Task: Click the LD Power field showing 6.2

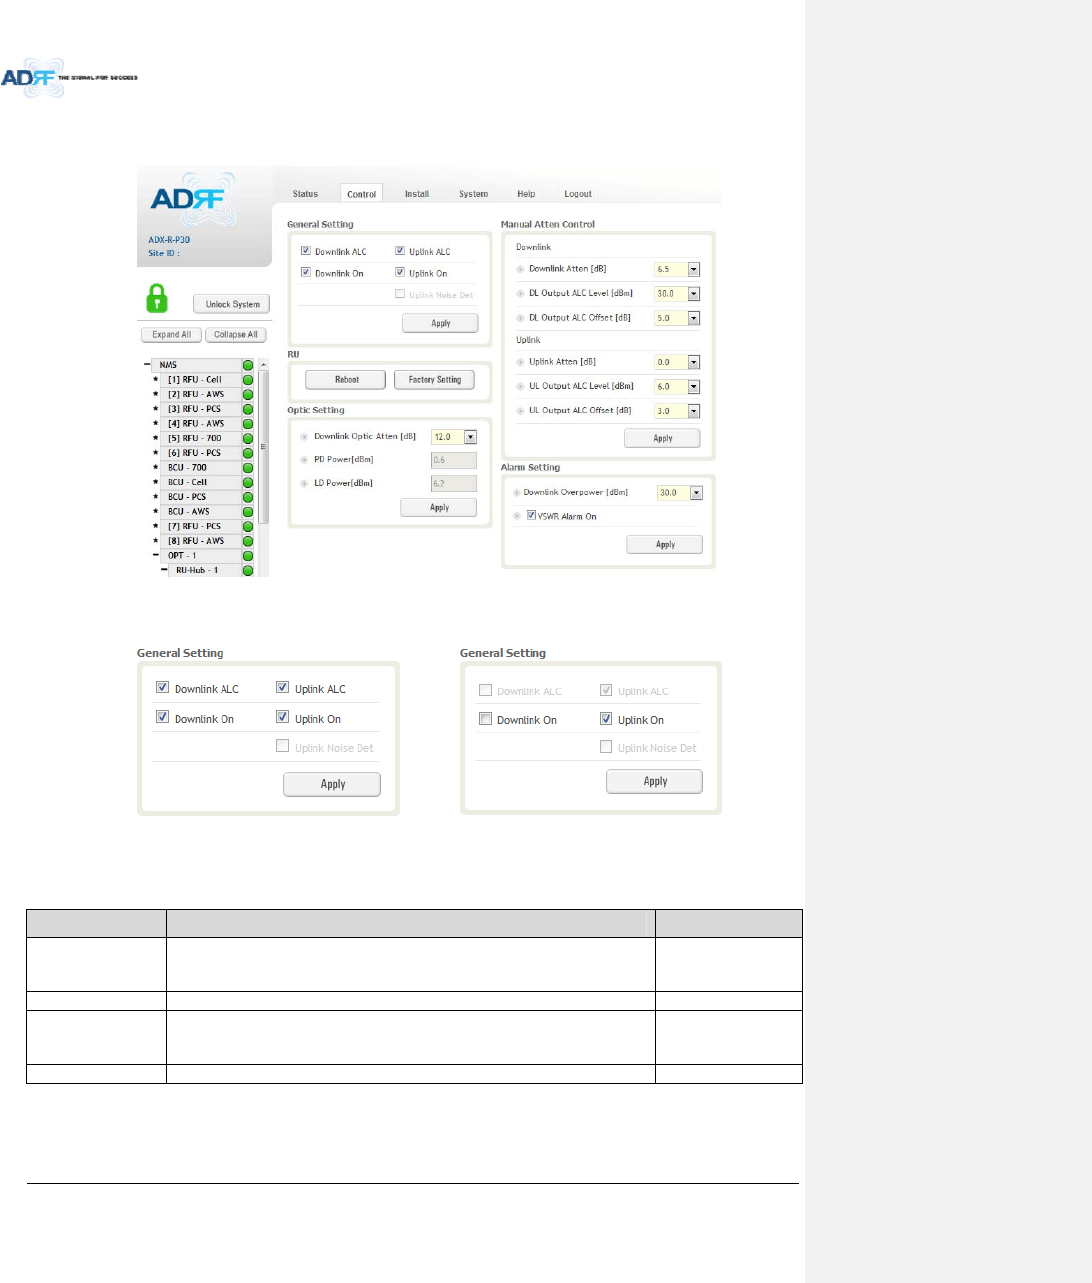Action: click(454, 484)
